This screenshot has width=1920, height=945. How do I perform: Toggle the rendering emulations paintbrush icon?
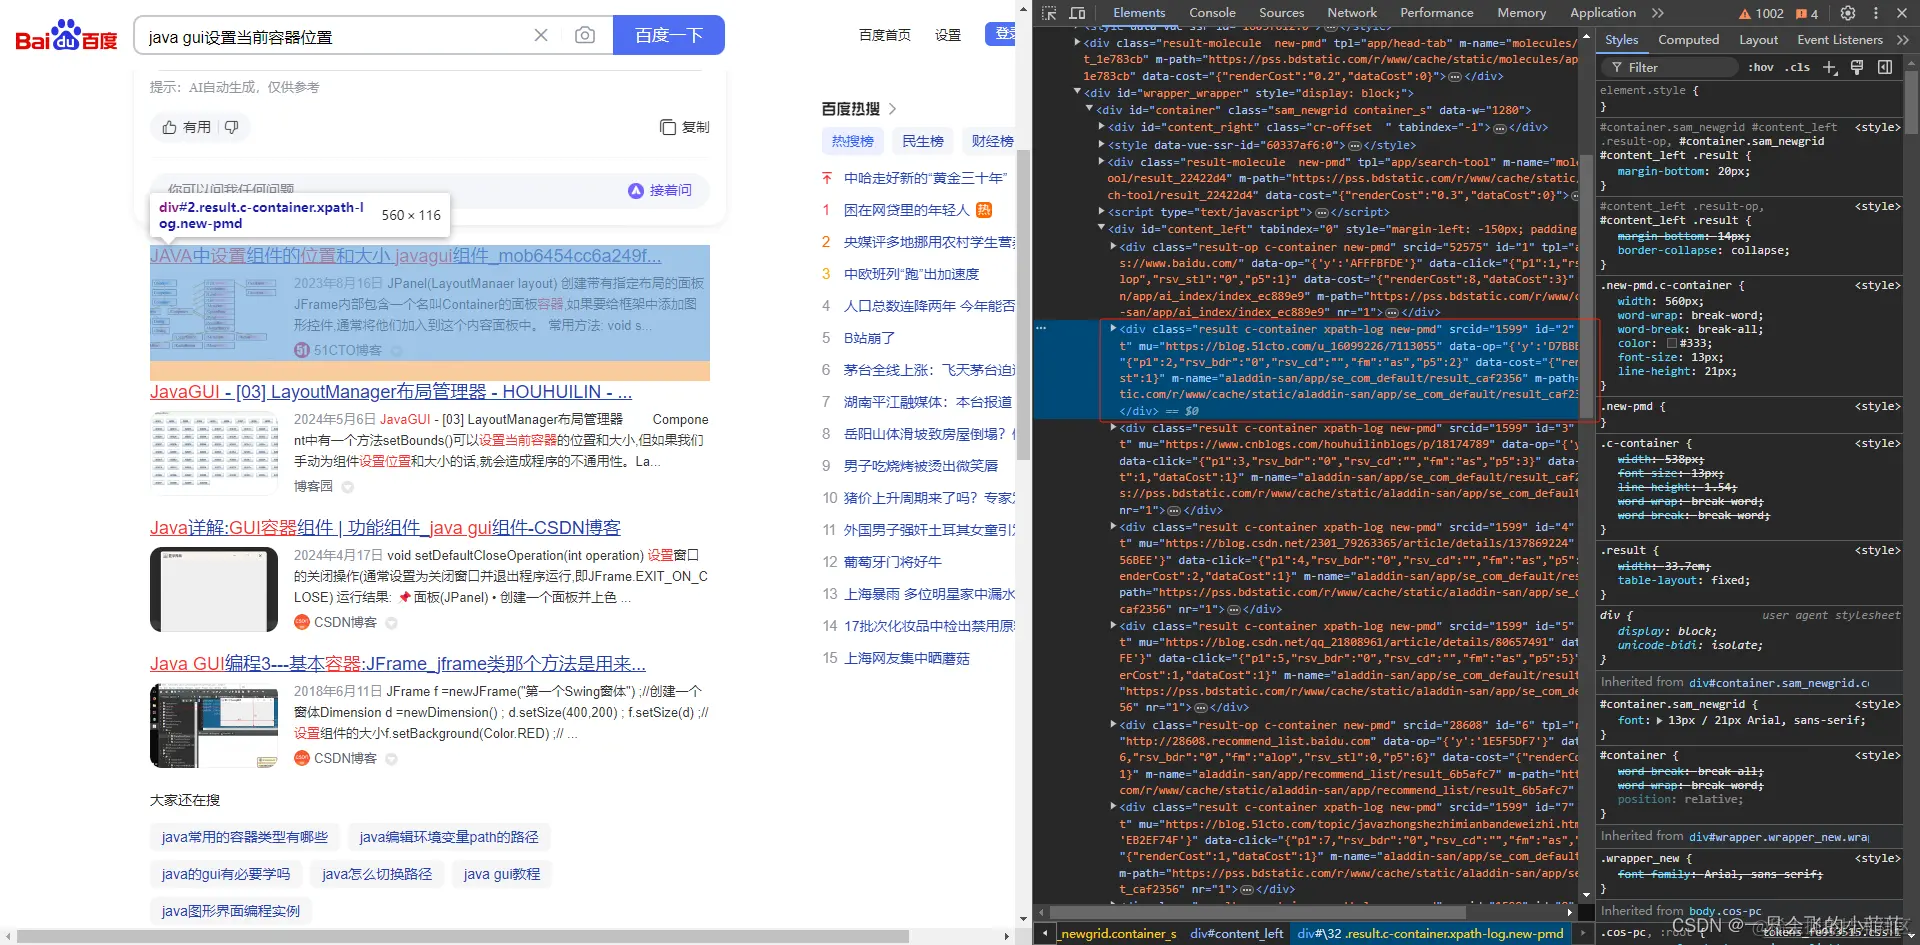click(x=1857, y=67)
